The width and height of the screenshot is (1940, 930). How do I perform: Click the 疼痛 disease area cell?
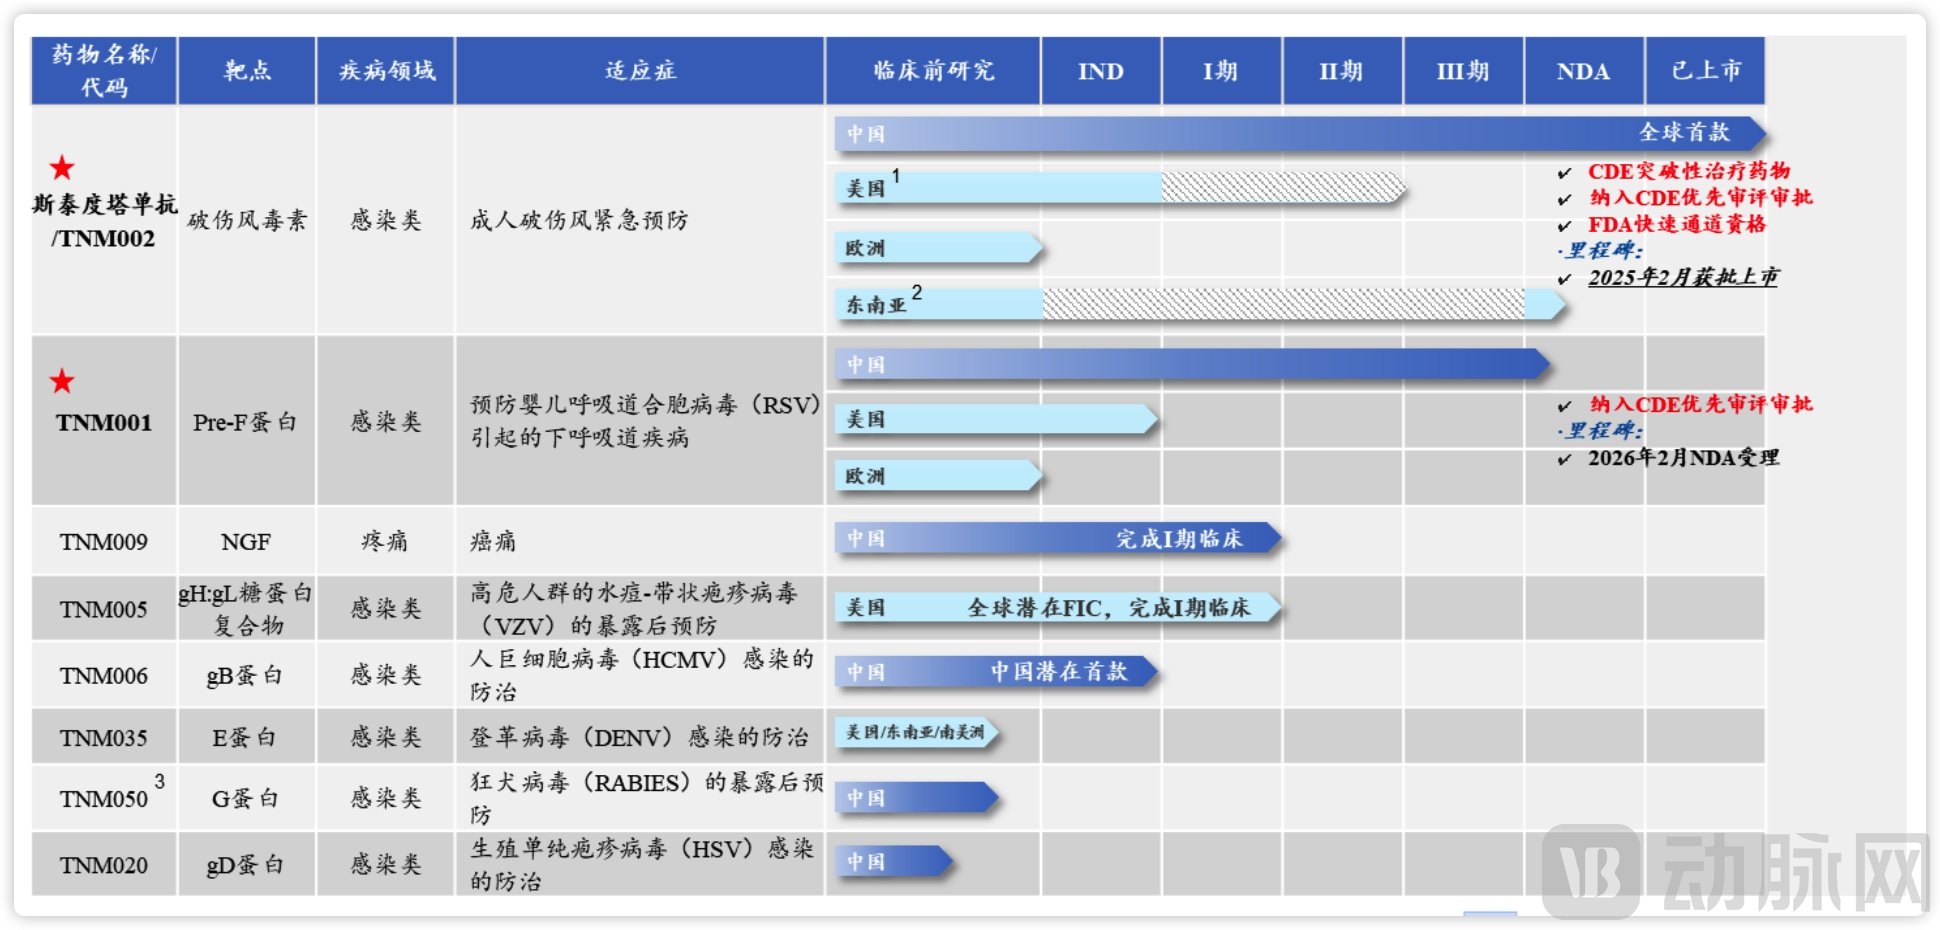click(385, 541)
